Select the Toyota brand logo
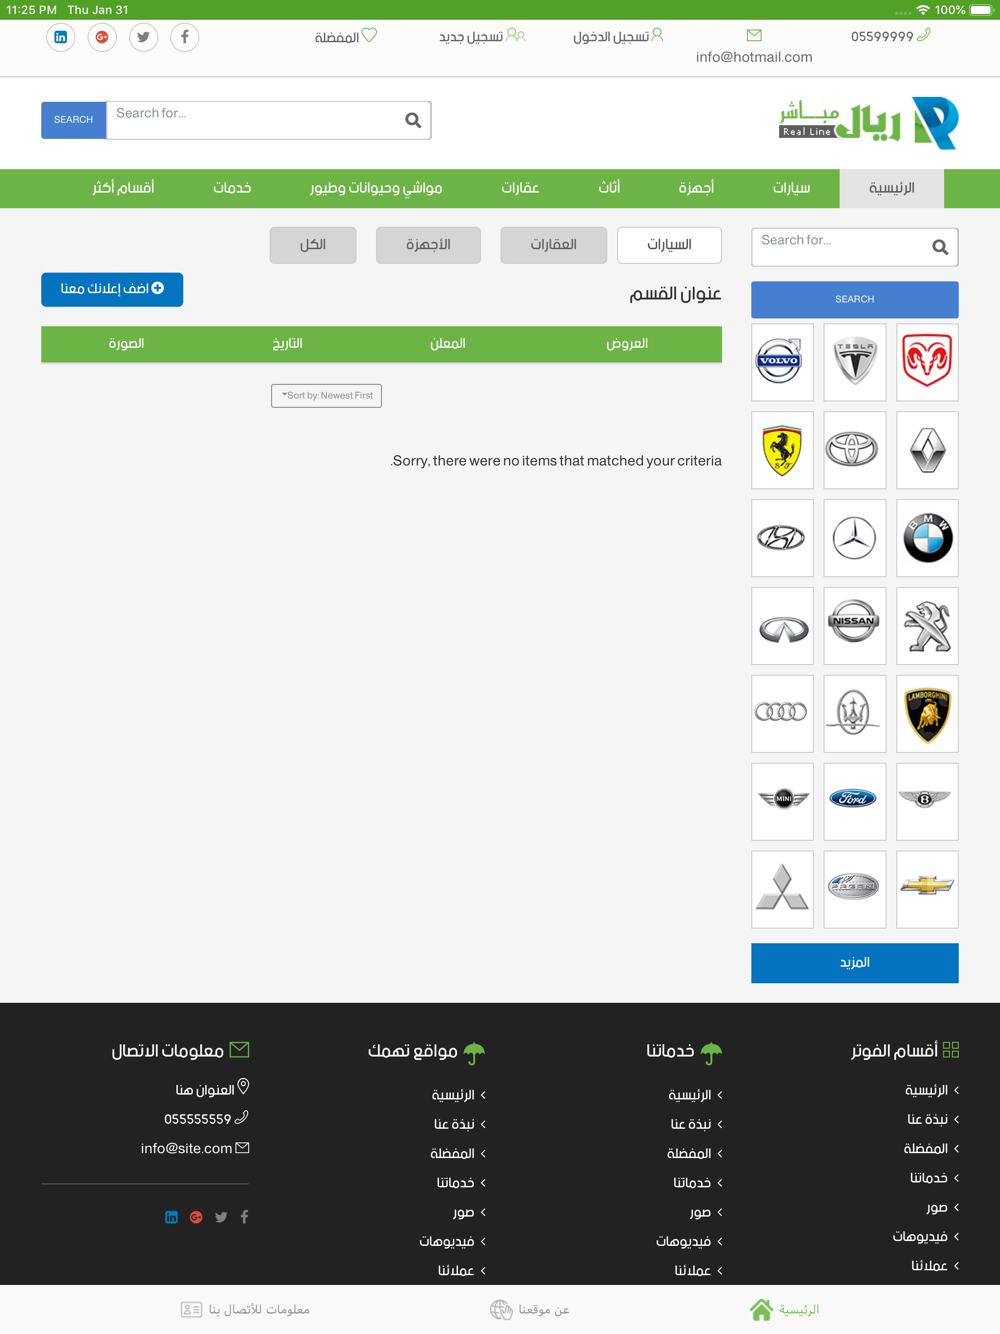1000x1334 pixels. pyautogui.click(x=855, y=450)
